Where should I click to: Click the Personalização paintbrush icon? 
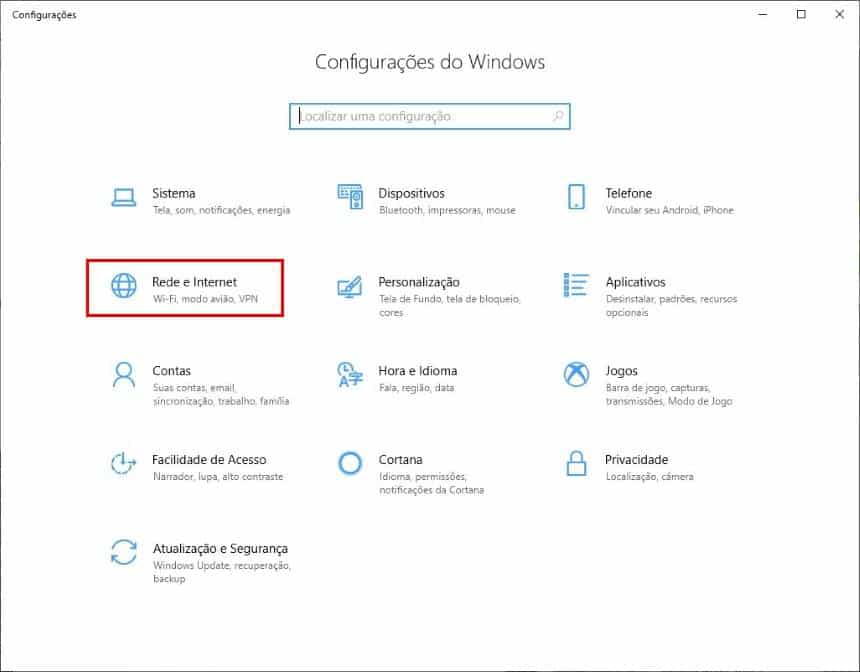point(350,286)
